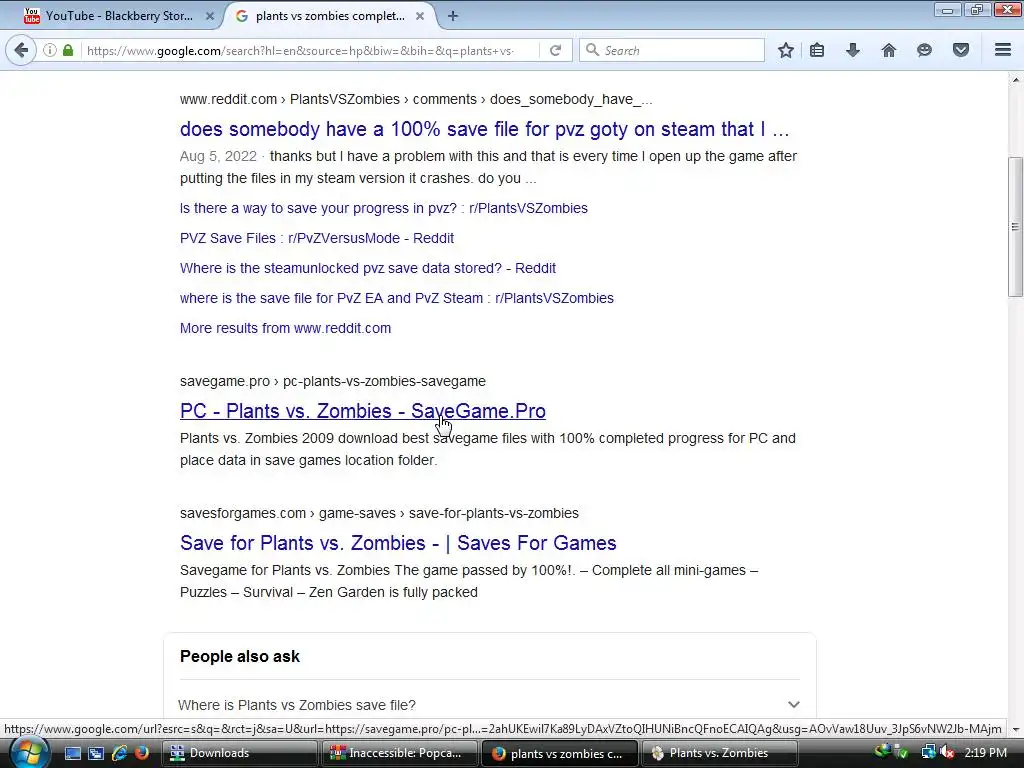Click the safely remove hardware tray icon
The width and height of the screenshot is (1024, 768).
902,753
